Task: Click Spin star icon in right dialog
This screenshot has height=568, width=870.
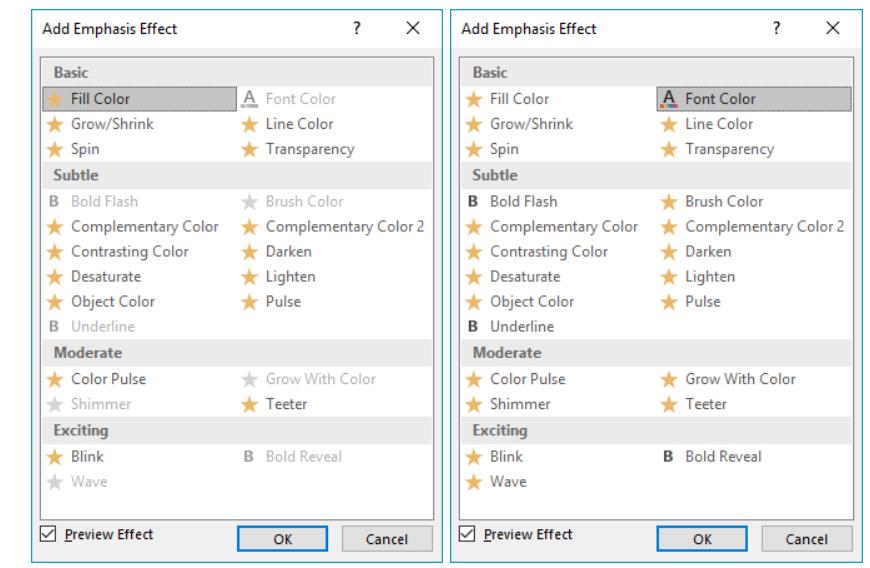Action: [474, 149]
